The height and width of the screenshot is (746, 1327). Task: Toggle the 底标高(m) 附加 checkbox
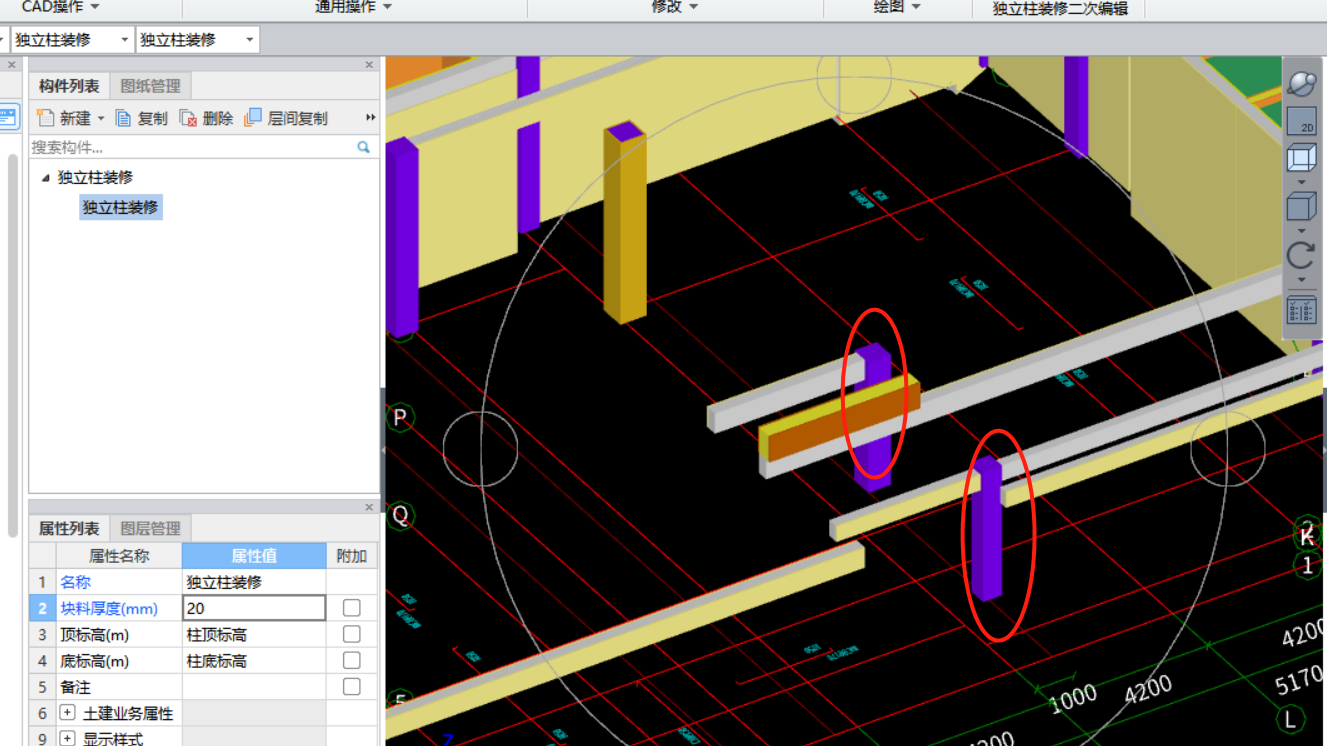point(351,660)
